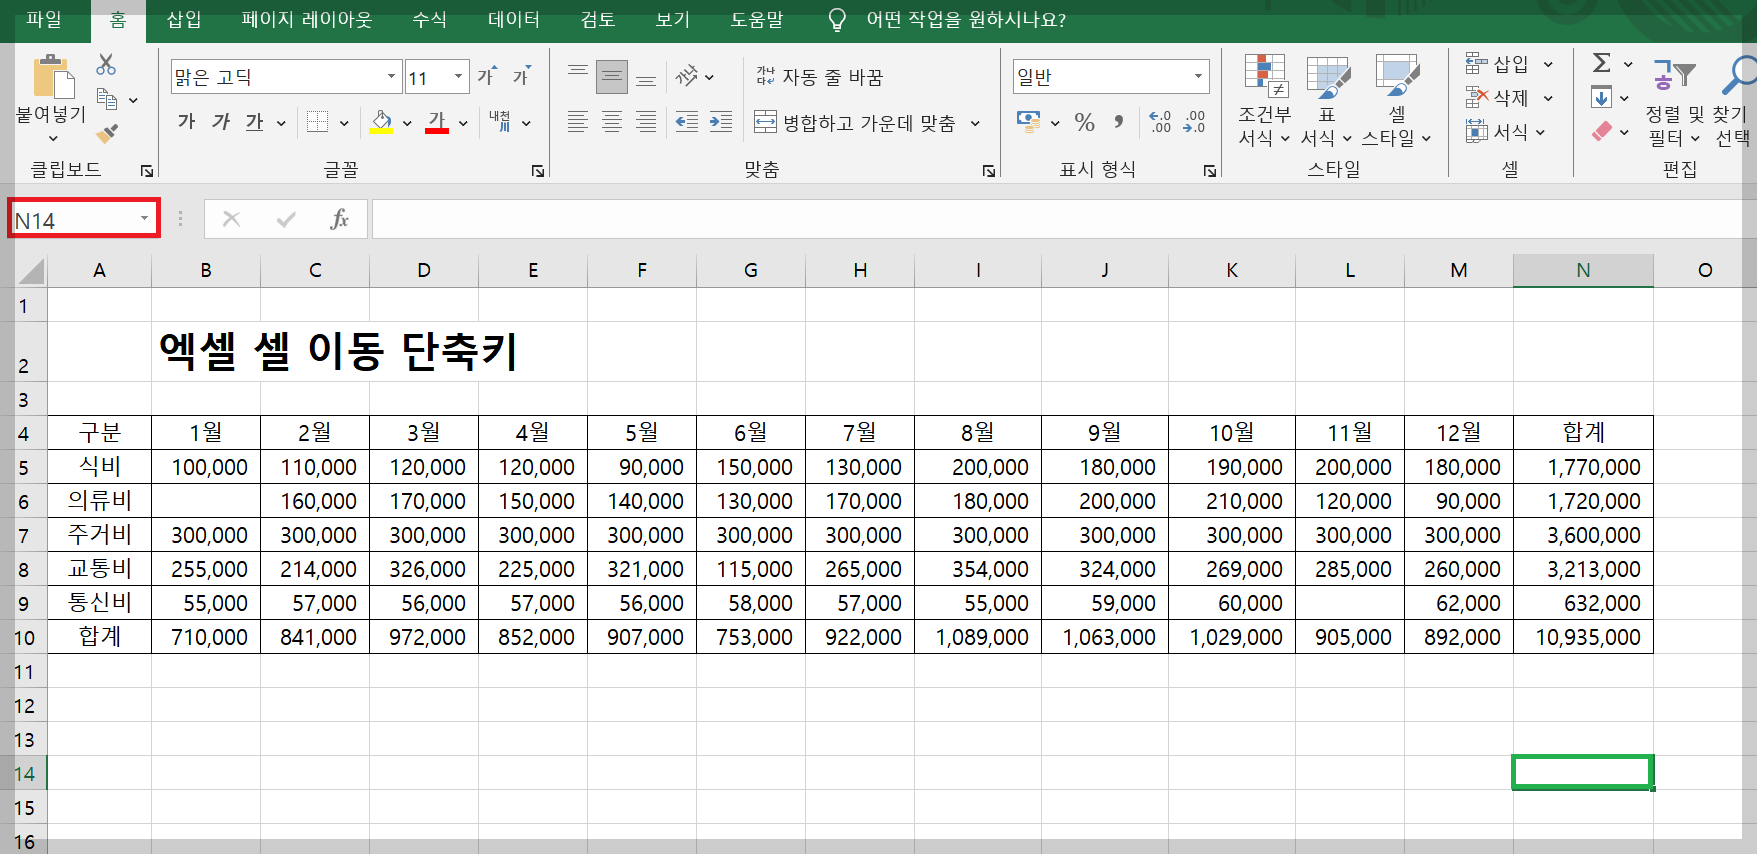This screenshot has width=1757, height=854.
Task: Apply the fill color bucket icon
Action: 381,122
